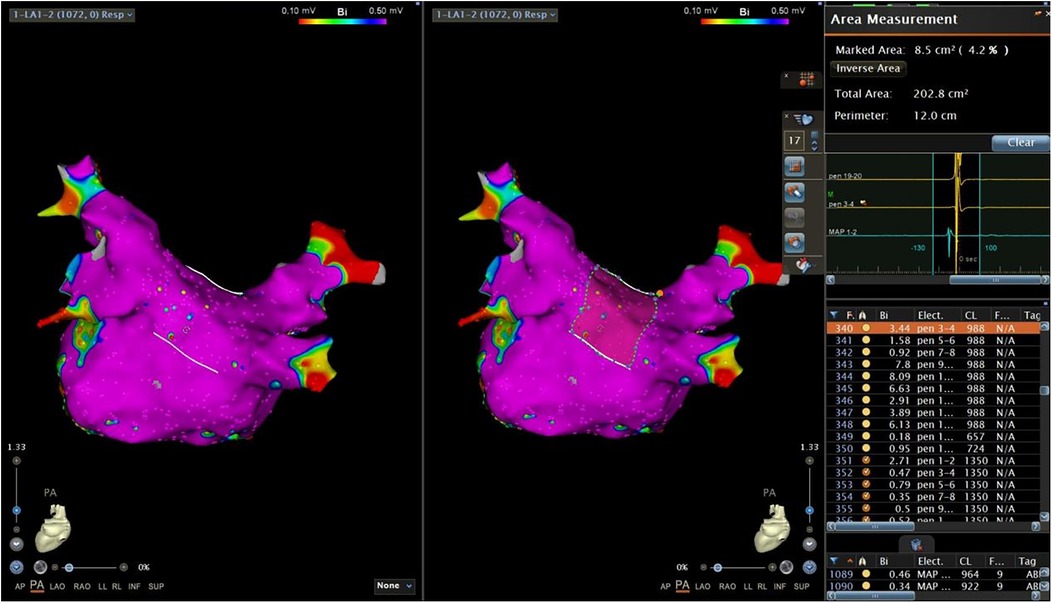
Task: Select point 1089 row in lower table
Action: coord(933,574)
